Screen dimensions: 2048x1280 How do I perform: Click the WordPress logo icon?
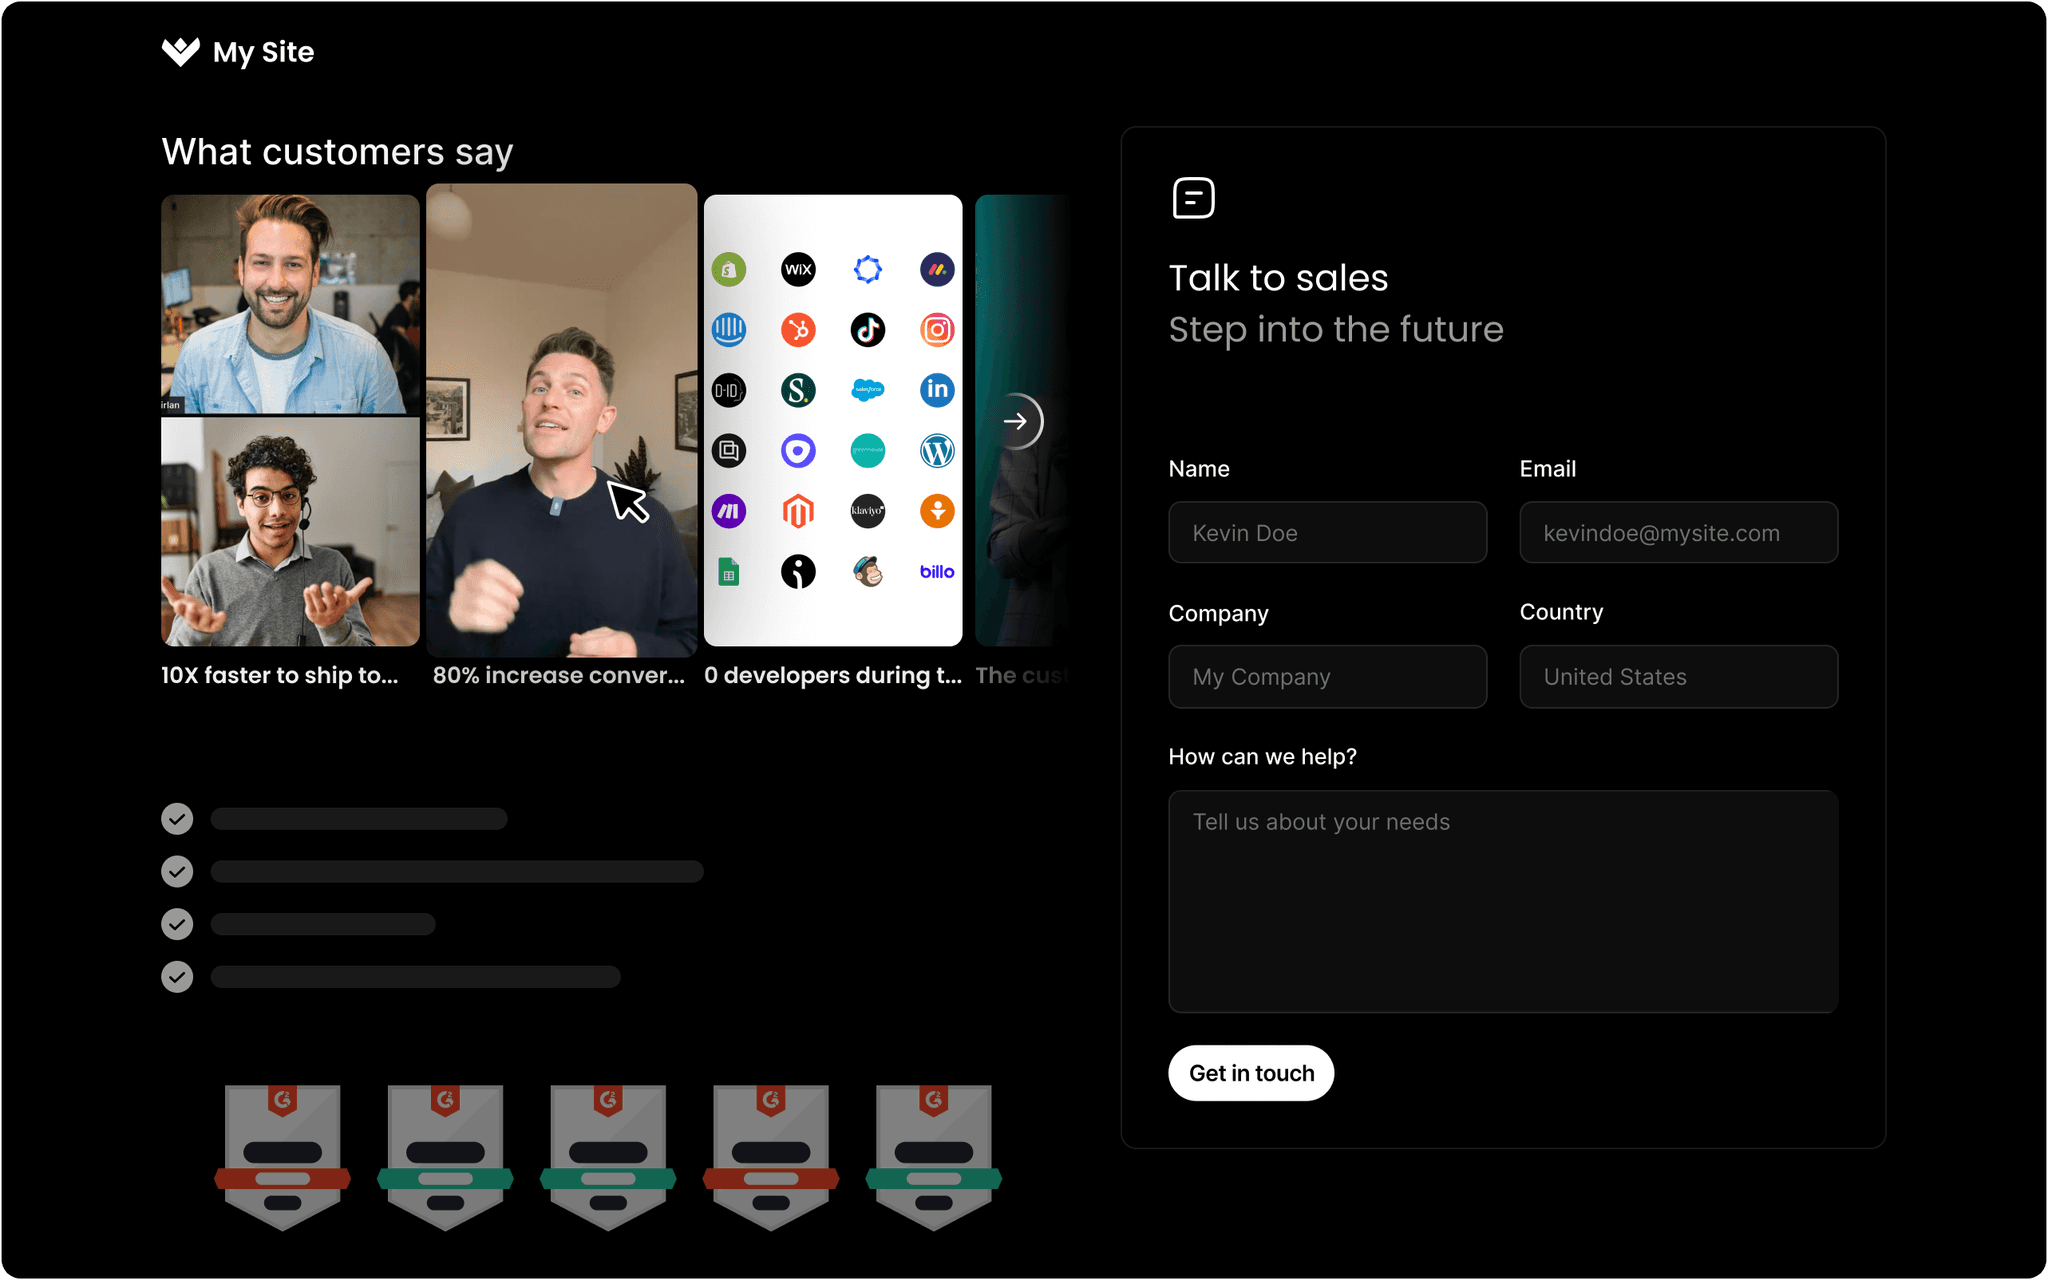click(x=937, y=451)
